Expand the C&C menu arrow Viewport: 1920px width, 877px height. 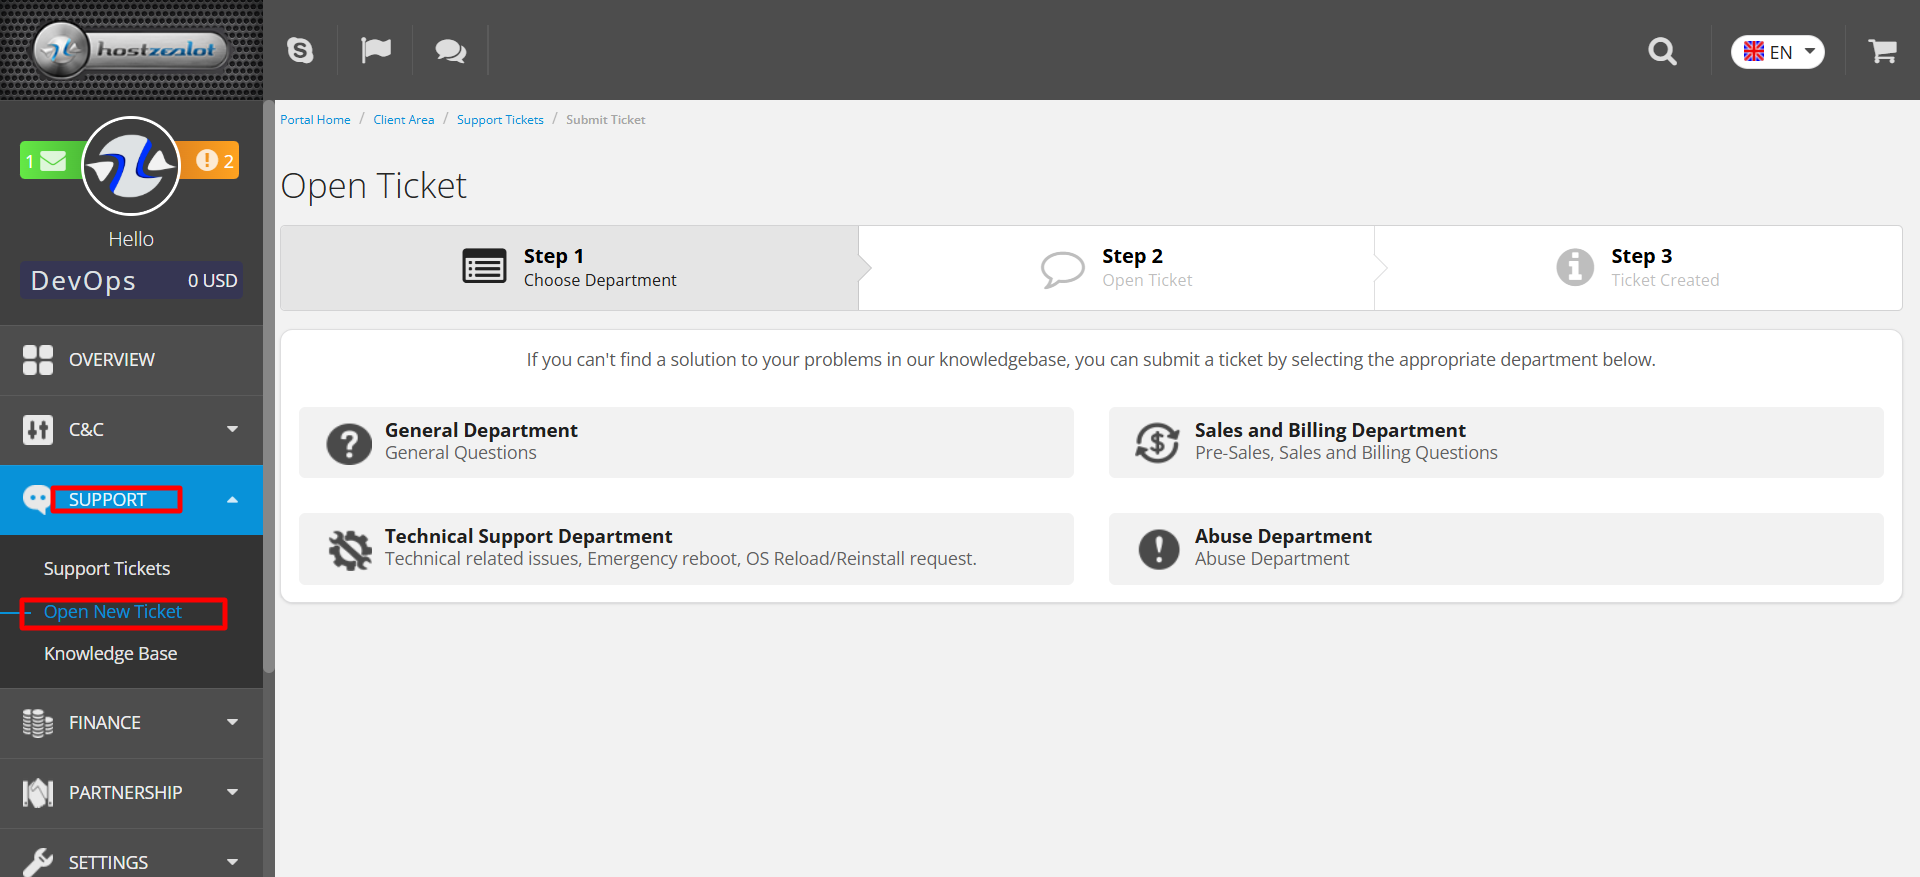pyautogui.click(x=232, y=430)
